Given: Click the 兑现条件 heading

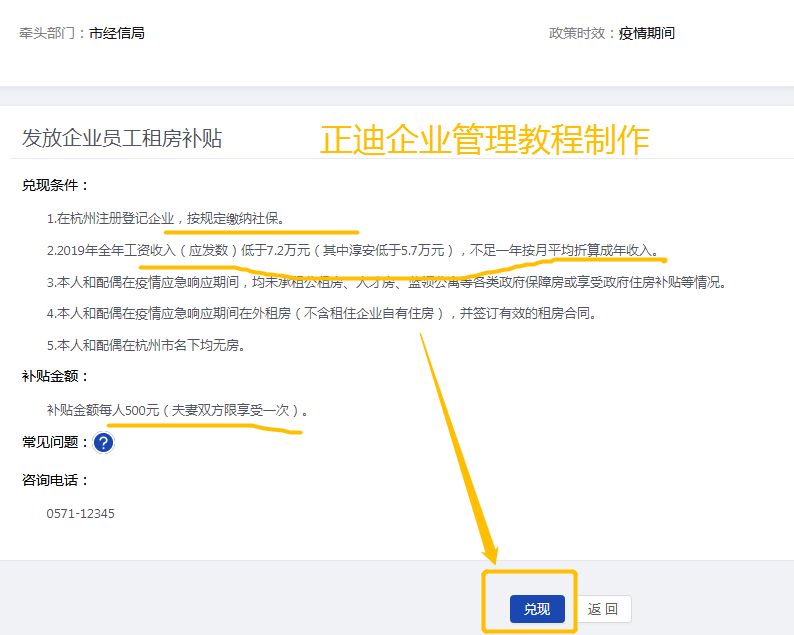Looking at the screenshot, I should pos(56,185).
